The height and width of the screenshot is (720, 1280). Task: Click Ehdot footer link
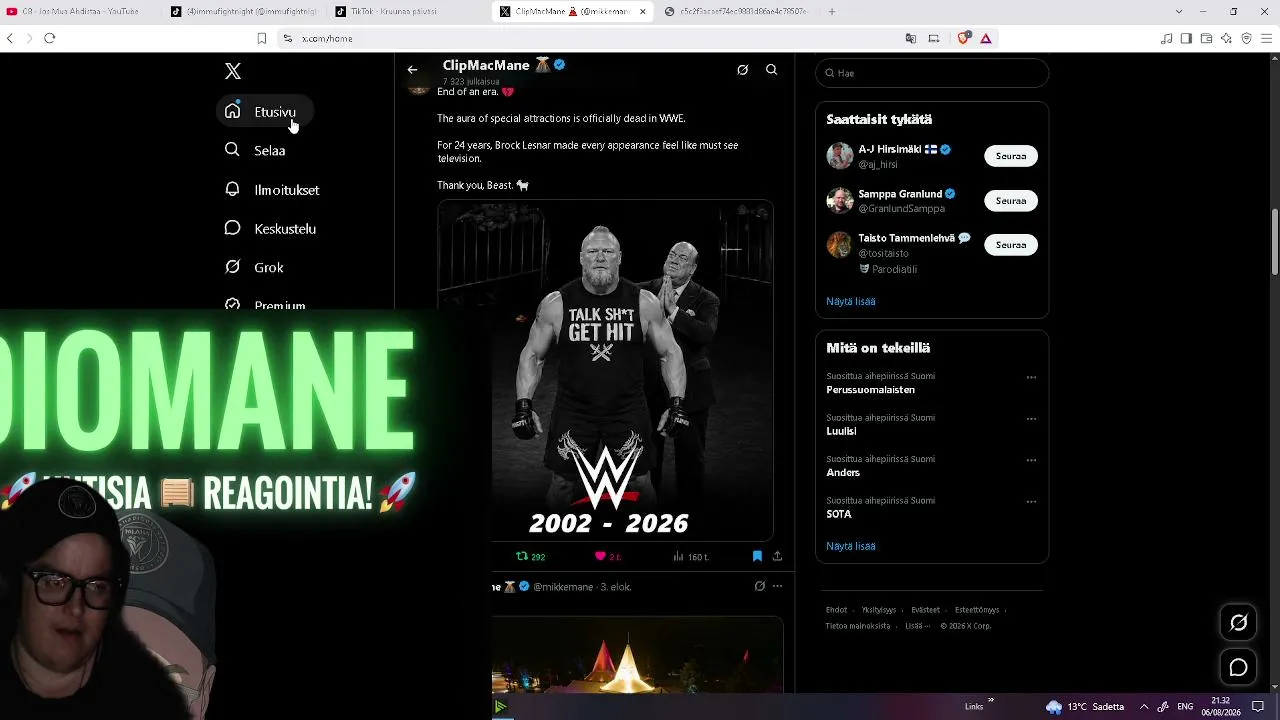(836, 610)
